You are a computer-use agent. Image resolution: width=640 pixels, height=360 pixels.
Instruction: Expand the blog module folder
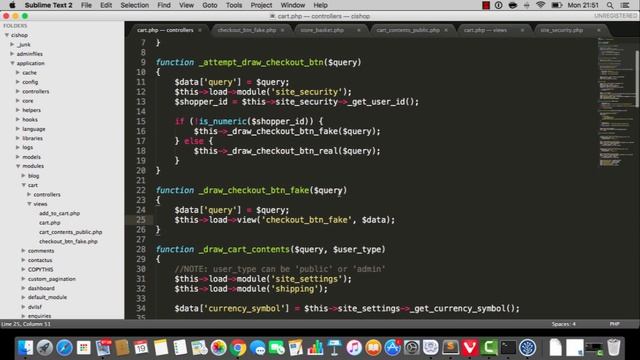coord(24,176)
